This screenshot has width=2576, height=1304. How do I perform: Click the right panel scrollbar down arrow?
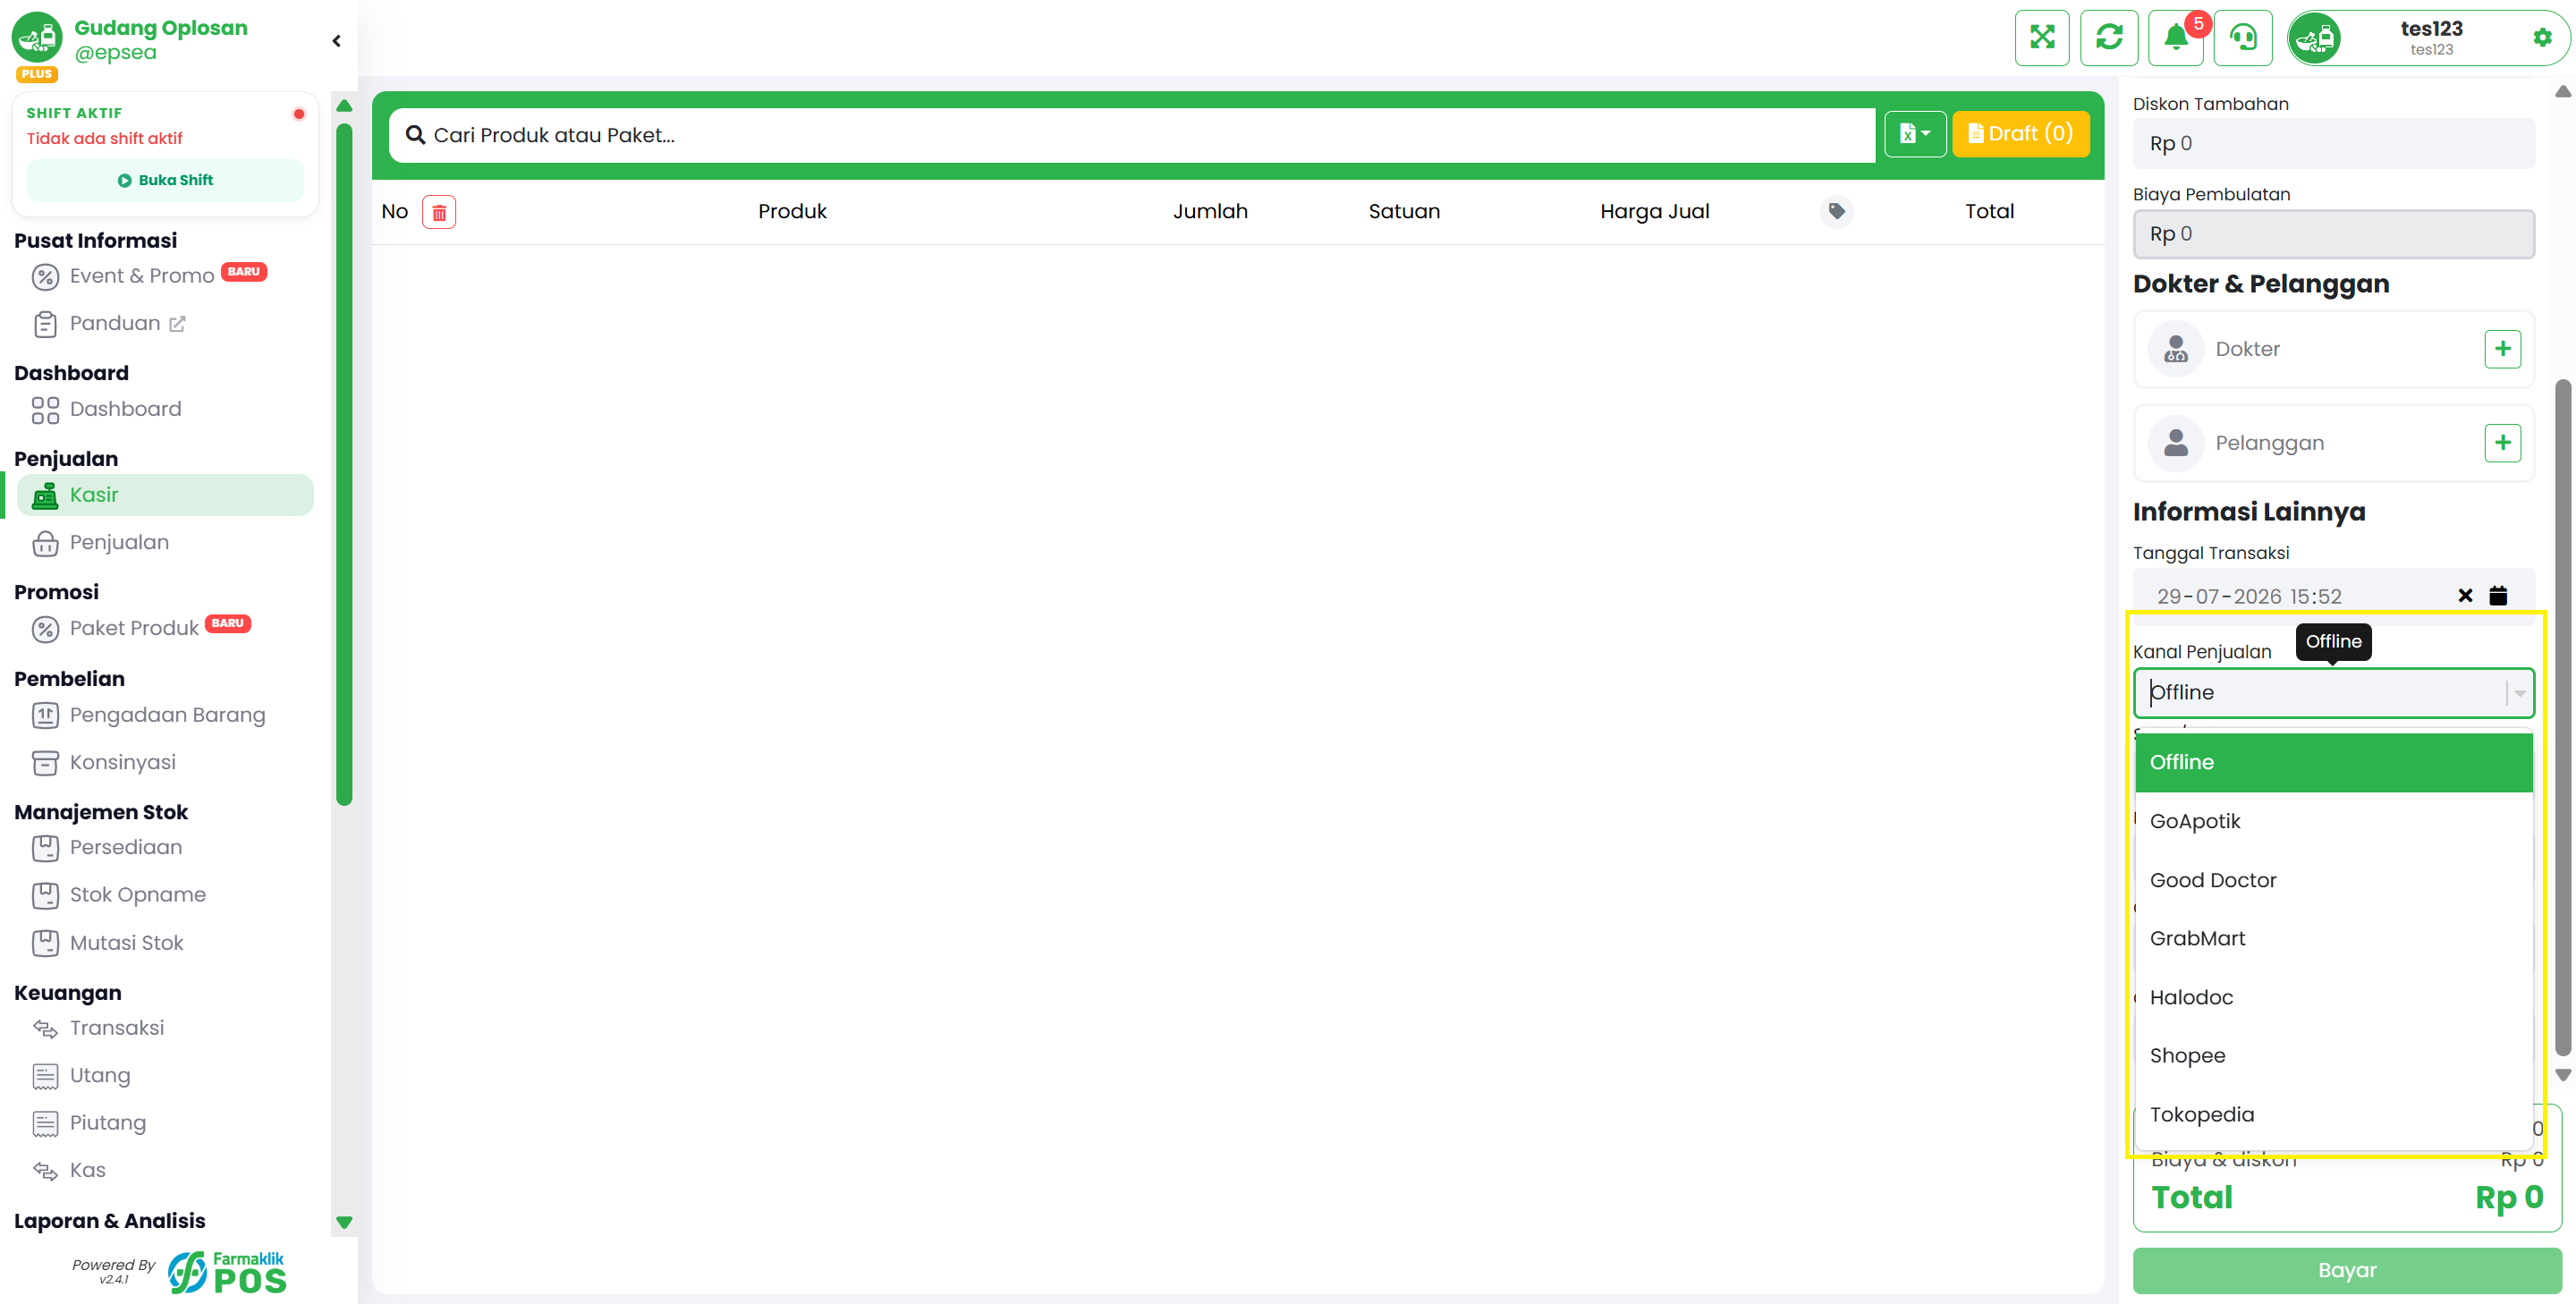[2562, 1075]
